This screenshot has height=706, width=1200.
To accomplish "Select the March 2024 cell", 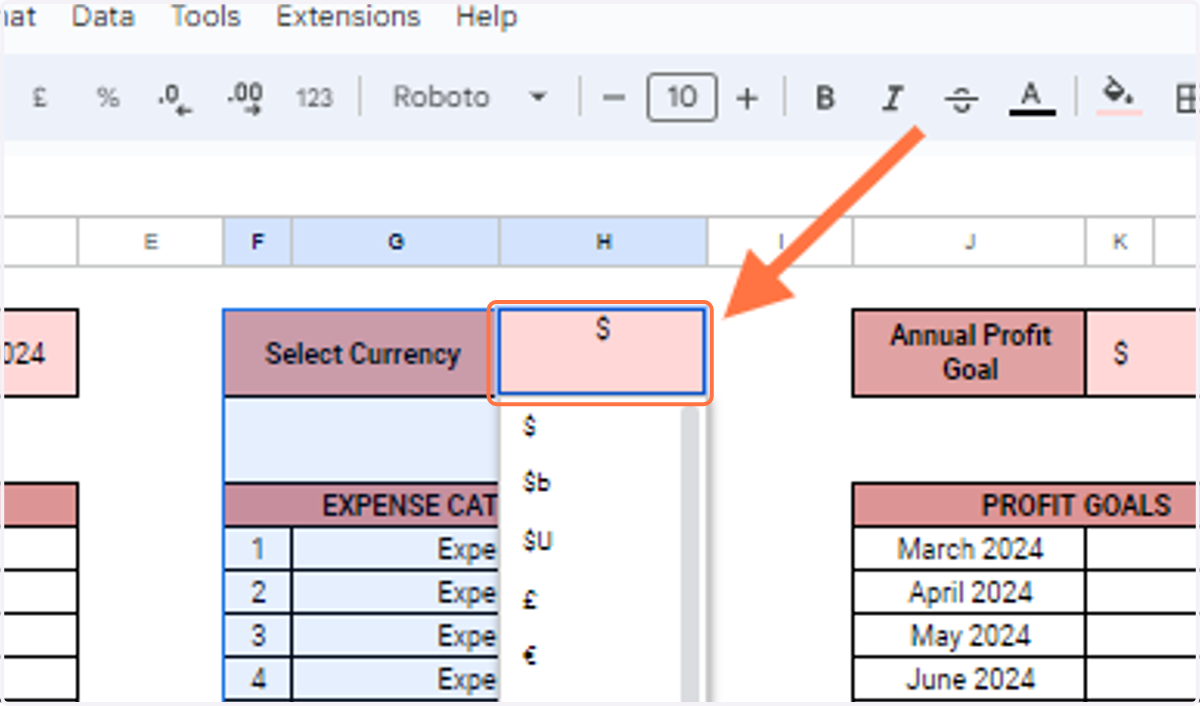I will [969, 549].
